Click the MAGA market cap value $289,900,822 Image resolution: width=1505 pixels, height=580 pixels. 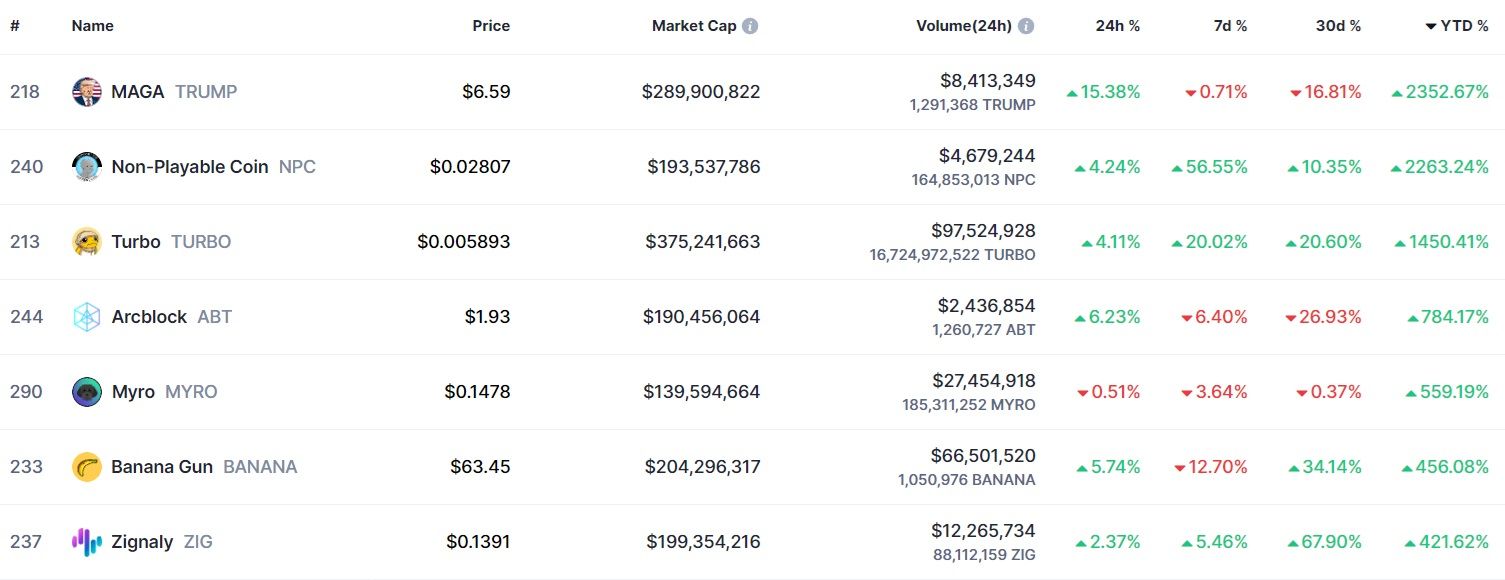[701, 92]
